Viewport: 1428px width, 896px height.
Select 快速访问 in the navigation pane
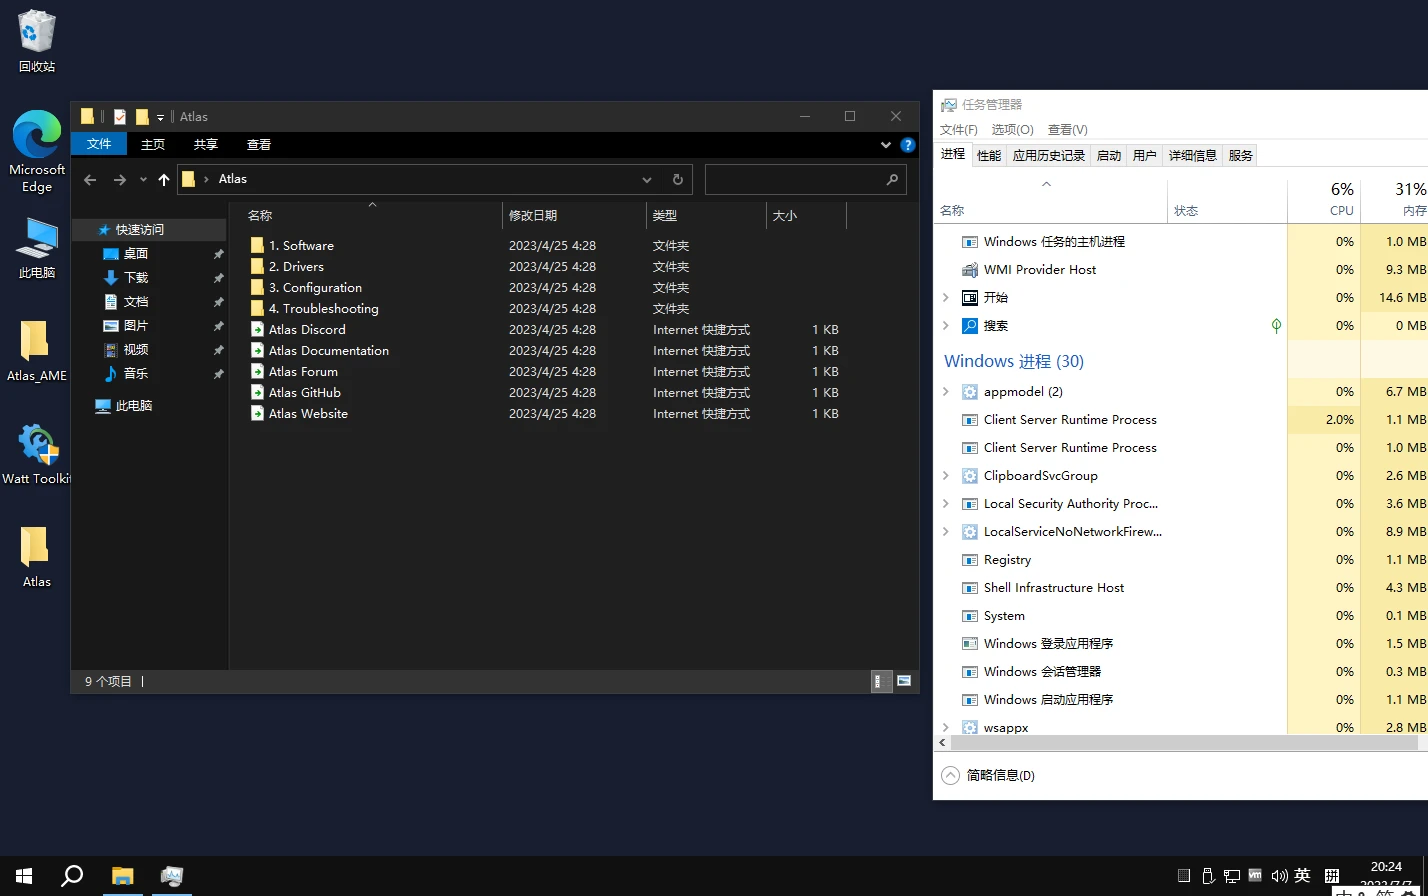[x=149, y=229]
